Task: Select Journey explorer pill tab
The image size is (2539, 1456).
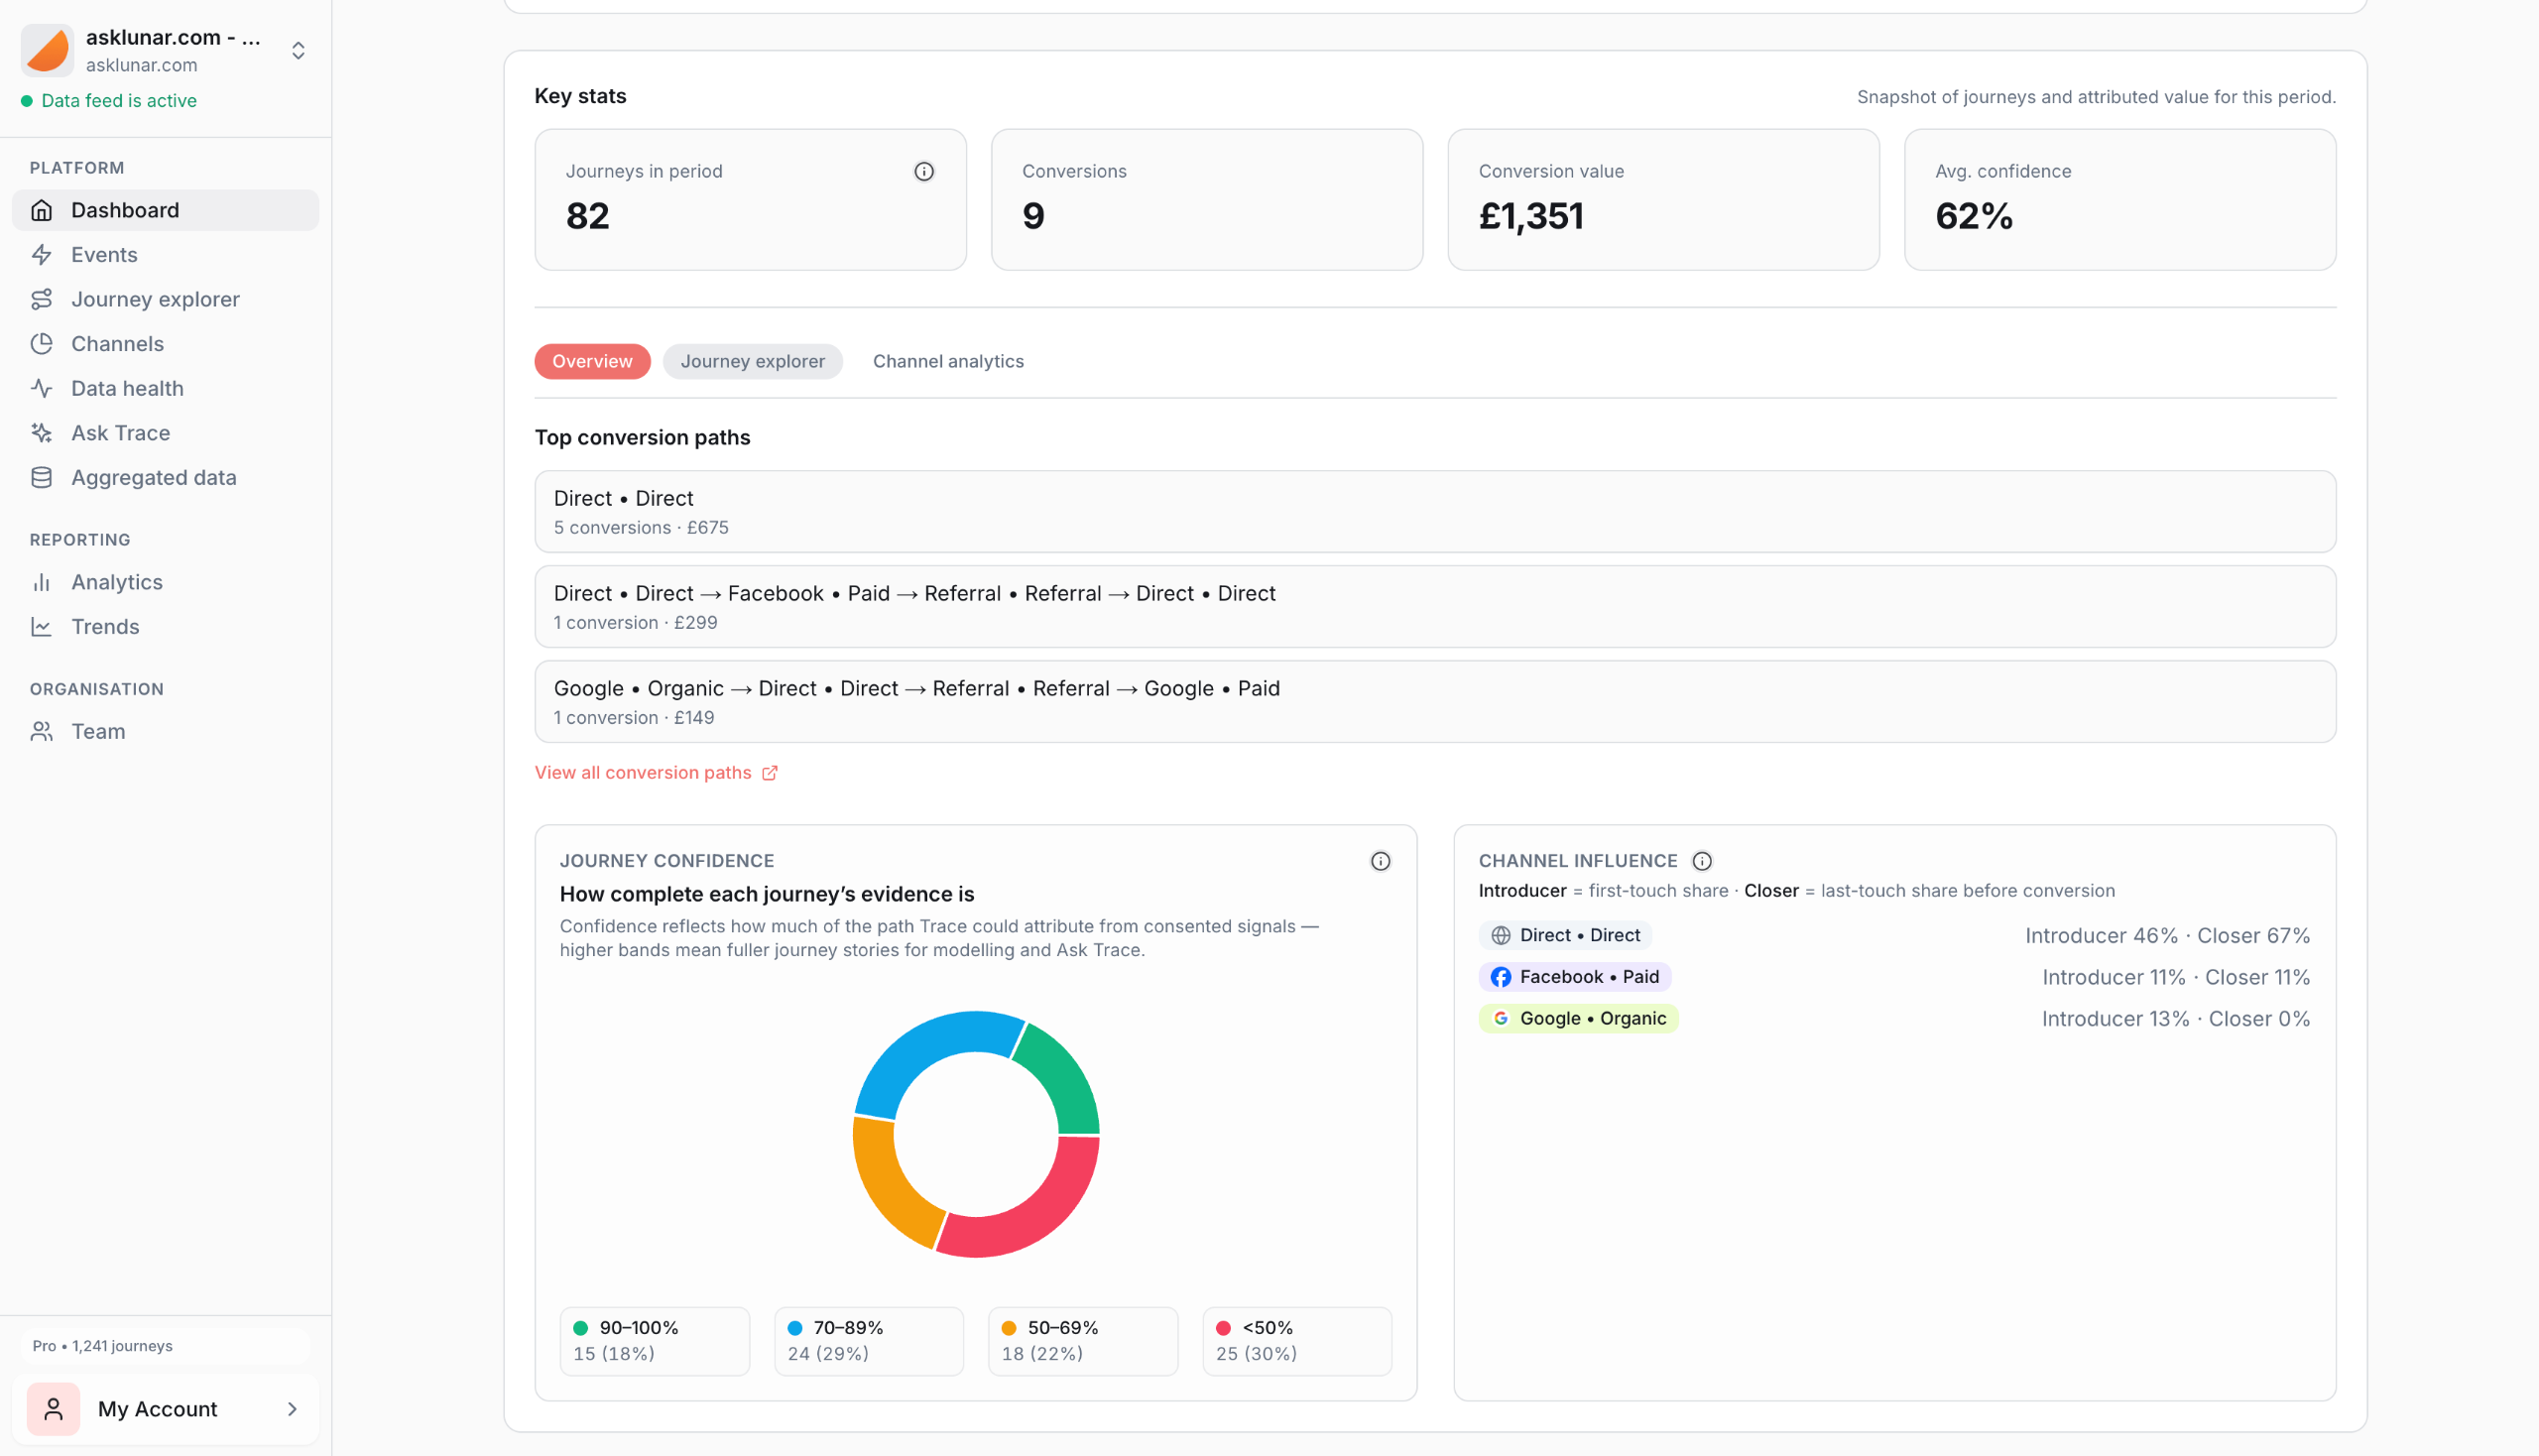Action: click(752, 361)
